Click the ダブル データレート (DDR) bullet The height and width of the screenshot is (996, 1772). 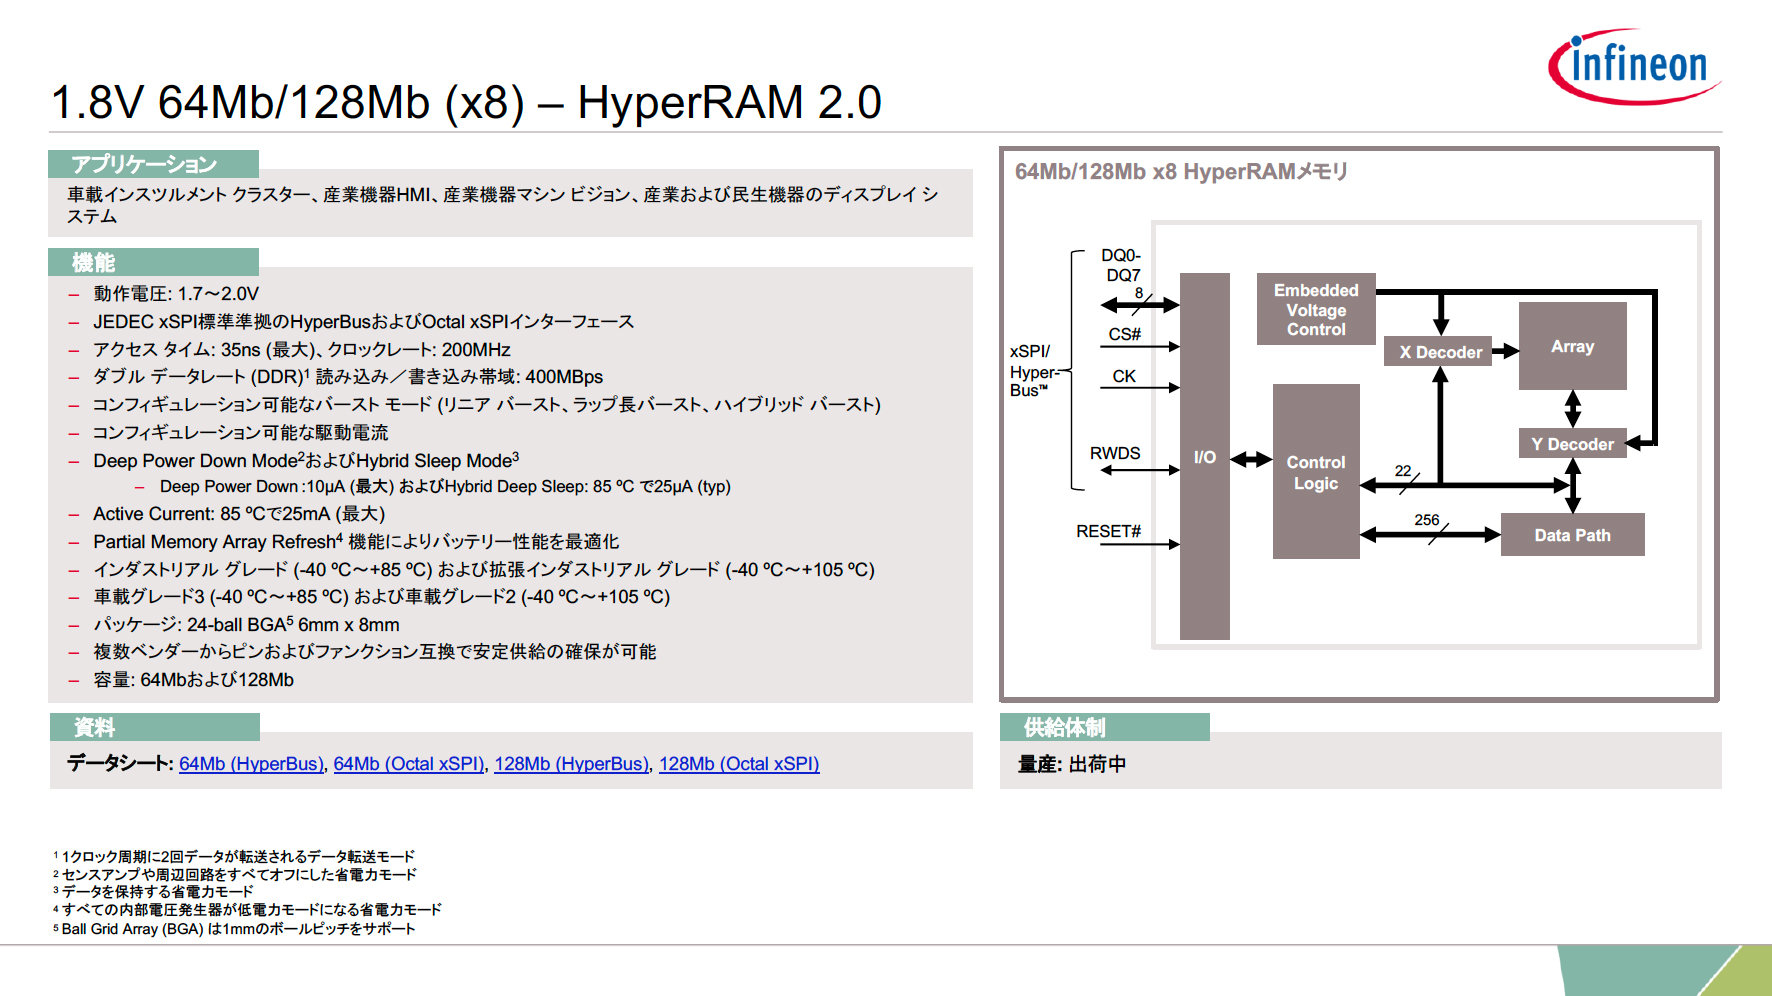[348, 377]
